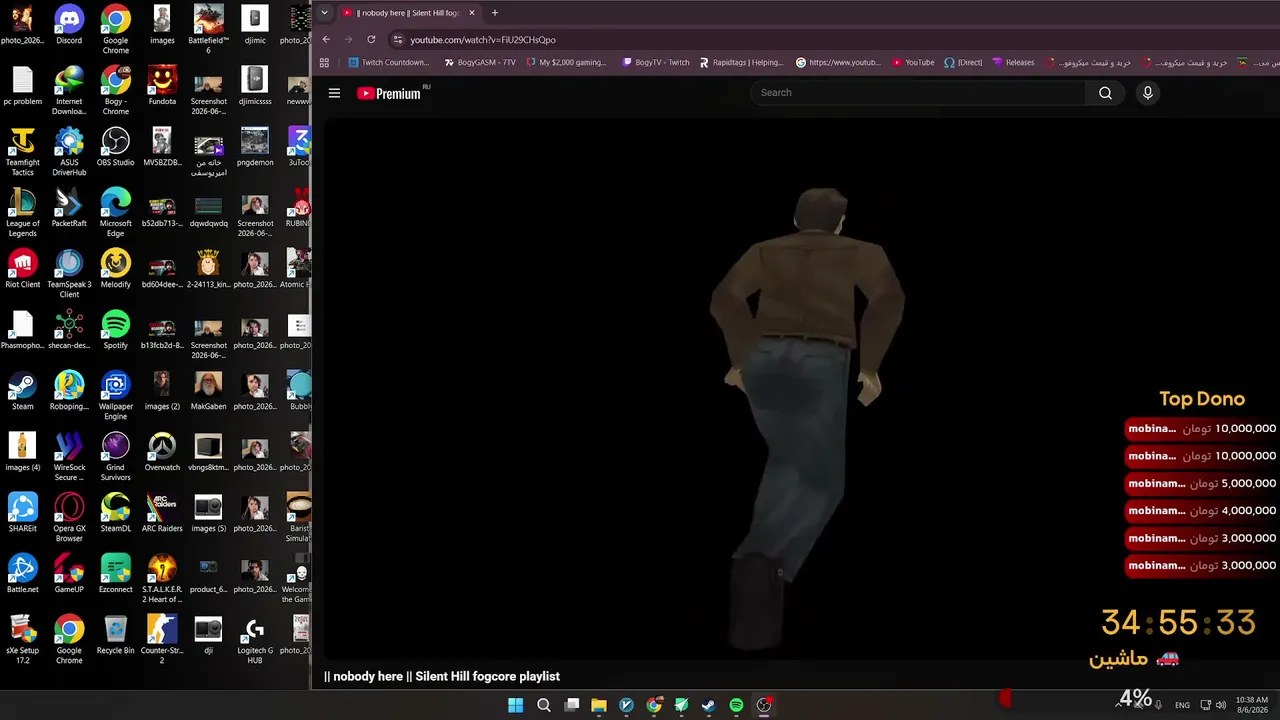The image size is (1280, 720).
Task: Select the ASUS DriverHub desktop icon
Action: (69, 152)
